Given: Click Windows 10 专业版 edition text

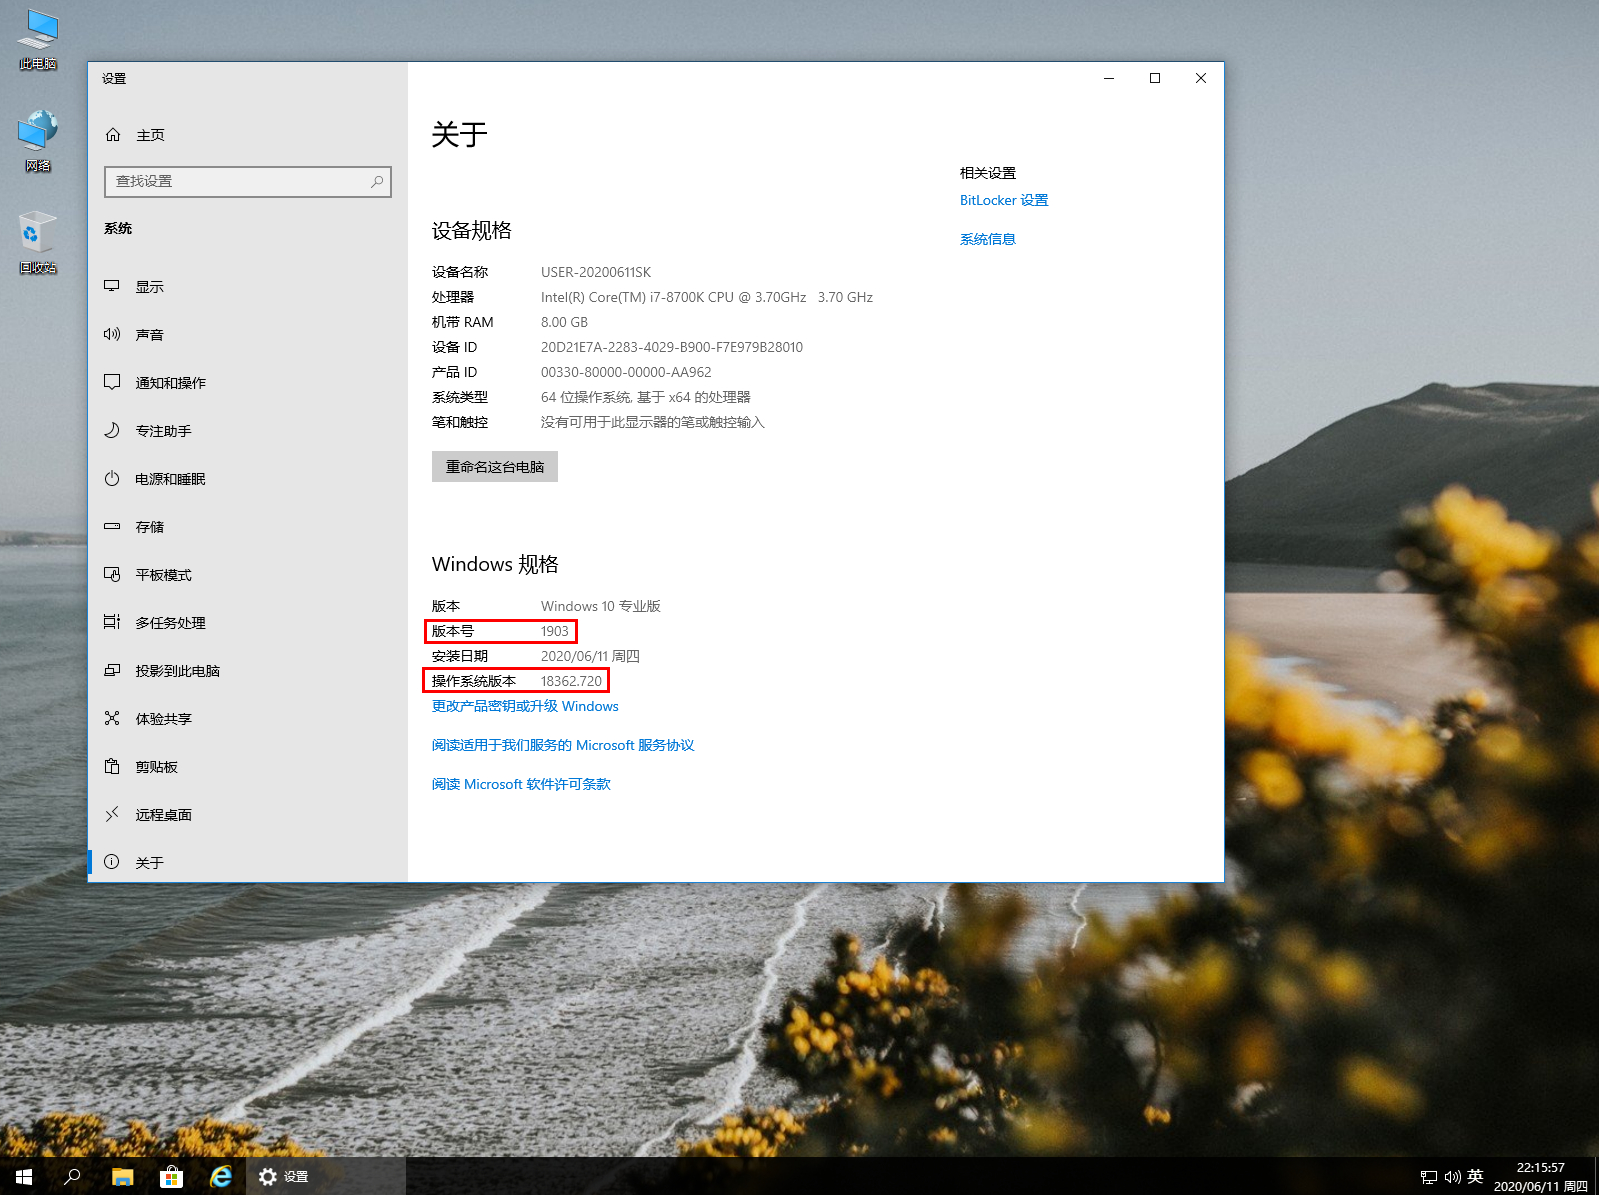Looking at the screenshot, I should tap(601, 606).
